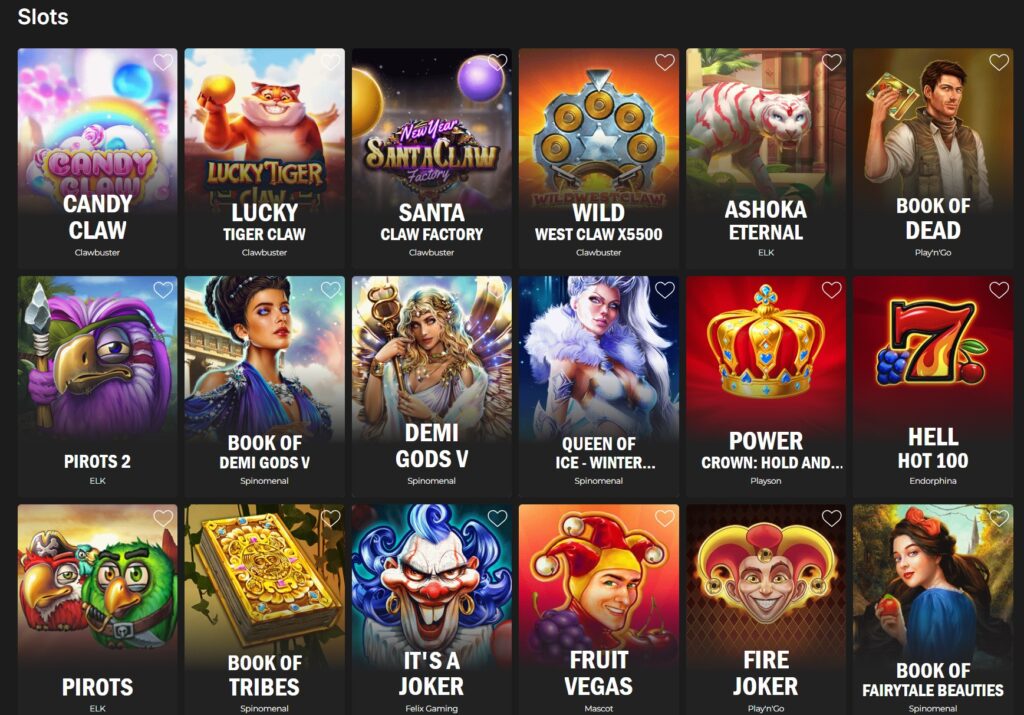Select the Book of Tribes slot tile

pos(264,609)
